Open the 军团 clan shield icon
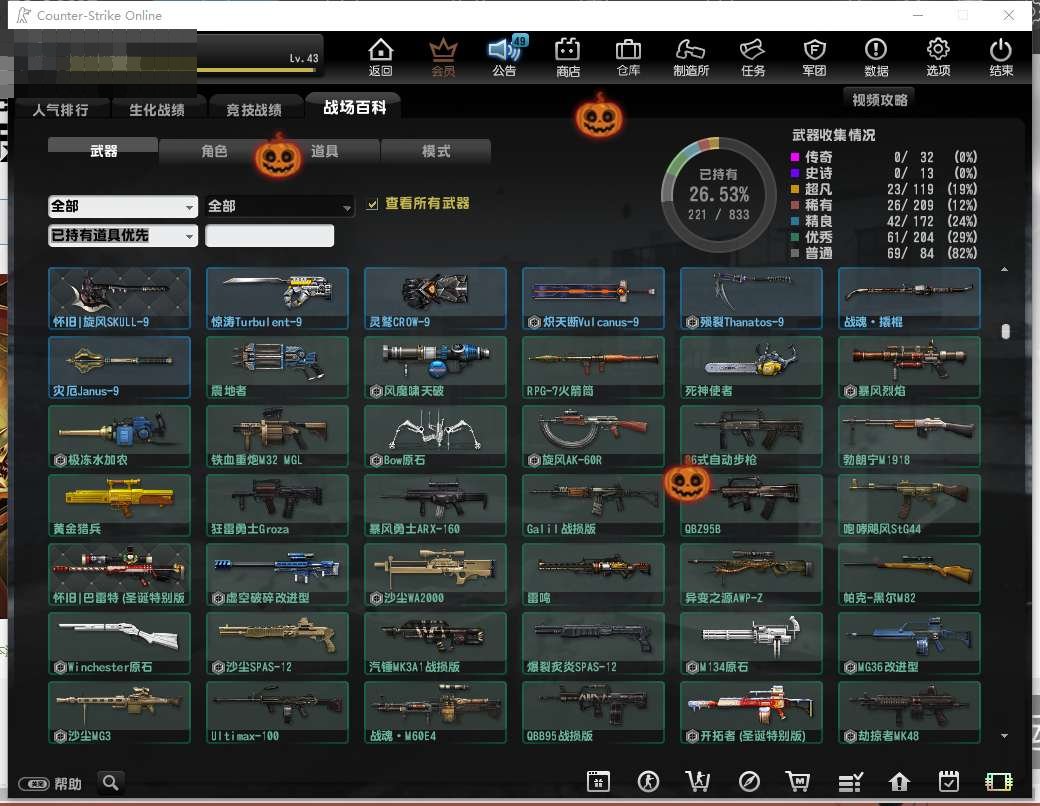1040x806 pixels. (814, 57)
